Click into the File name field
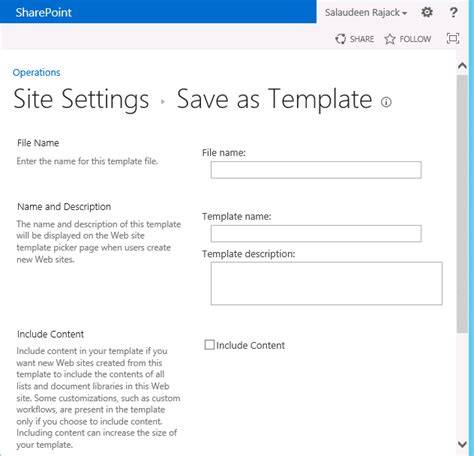The height and width of the screenshot is (456, 474). coord(316,170)
